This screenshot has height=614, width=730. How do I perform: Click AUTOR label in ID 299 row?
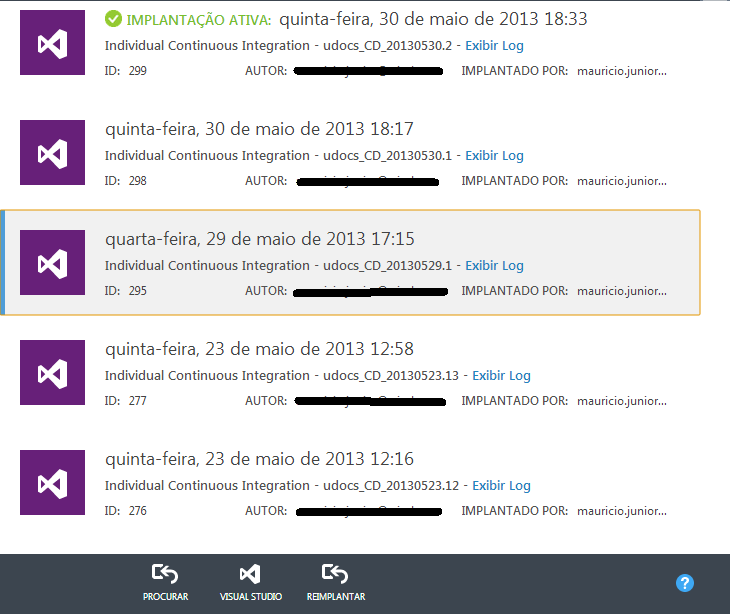[266, 71]
